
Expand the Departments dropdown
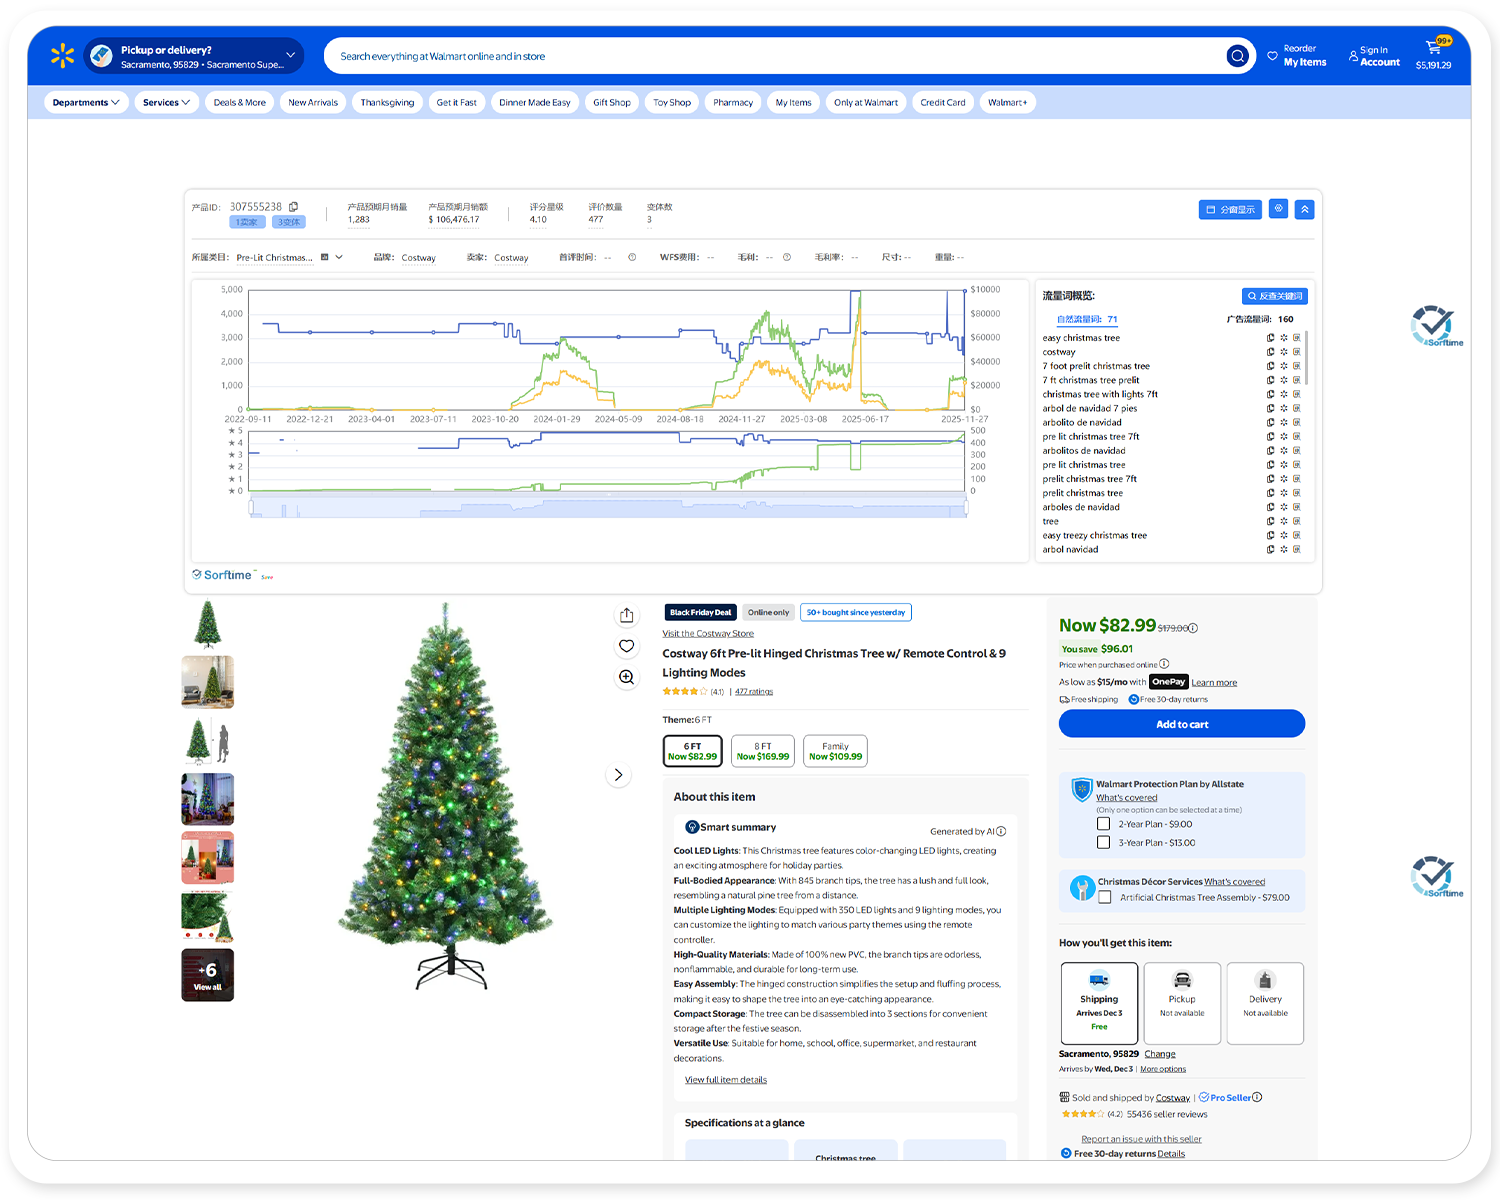coord(86,102)
